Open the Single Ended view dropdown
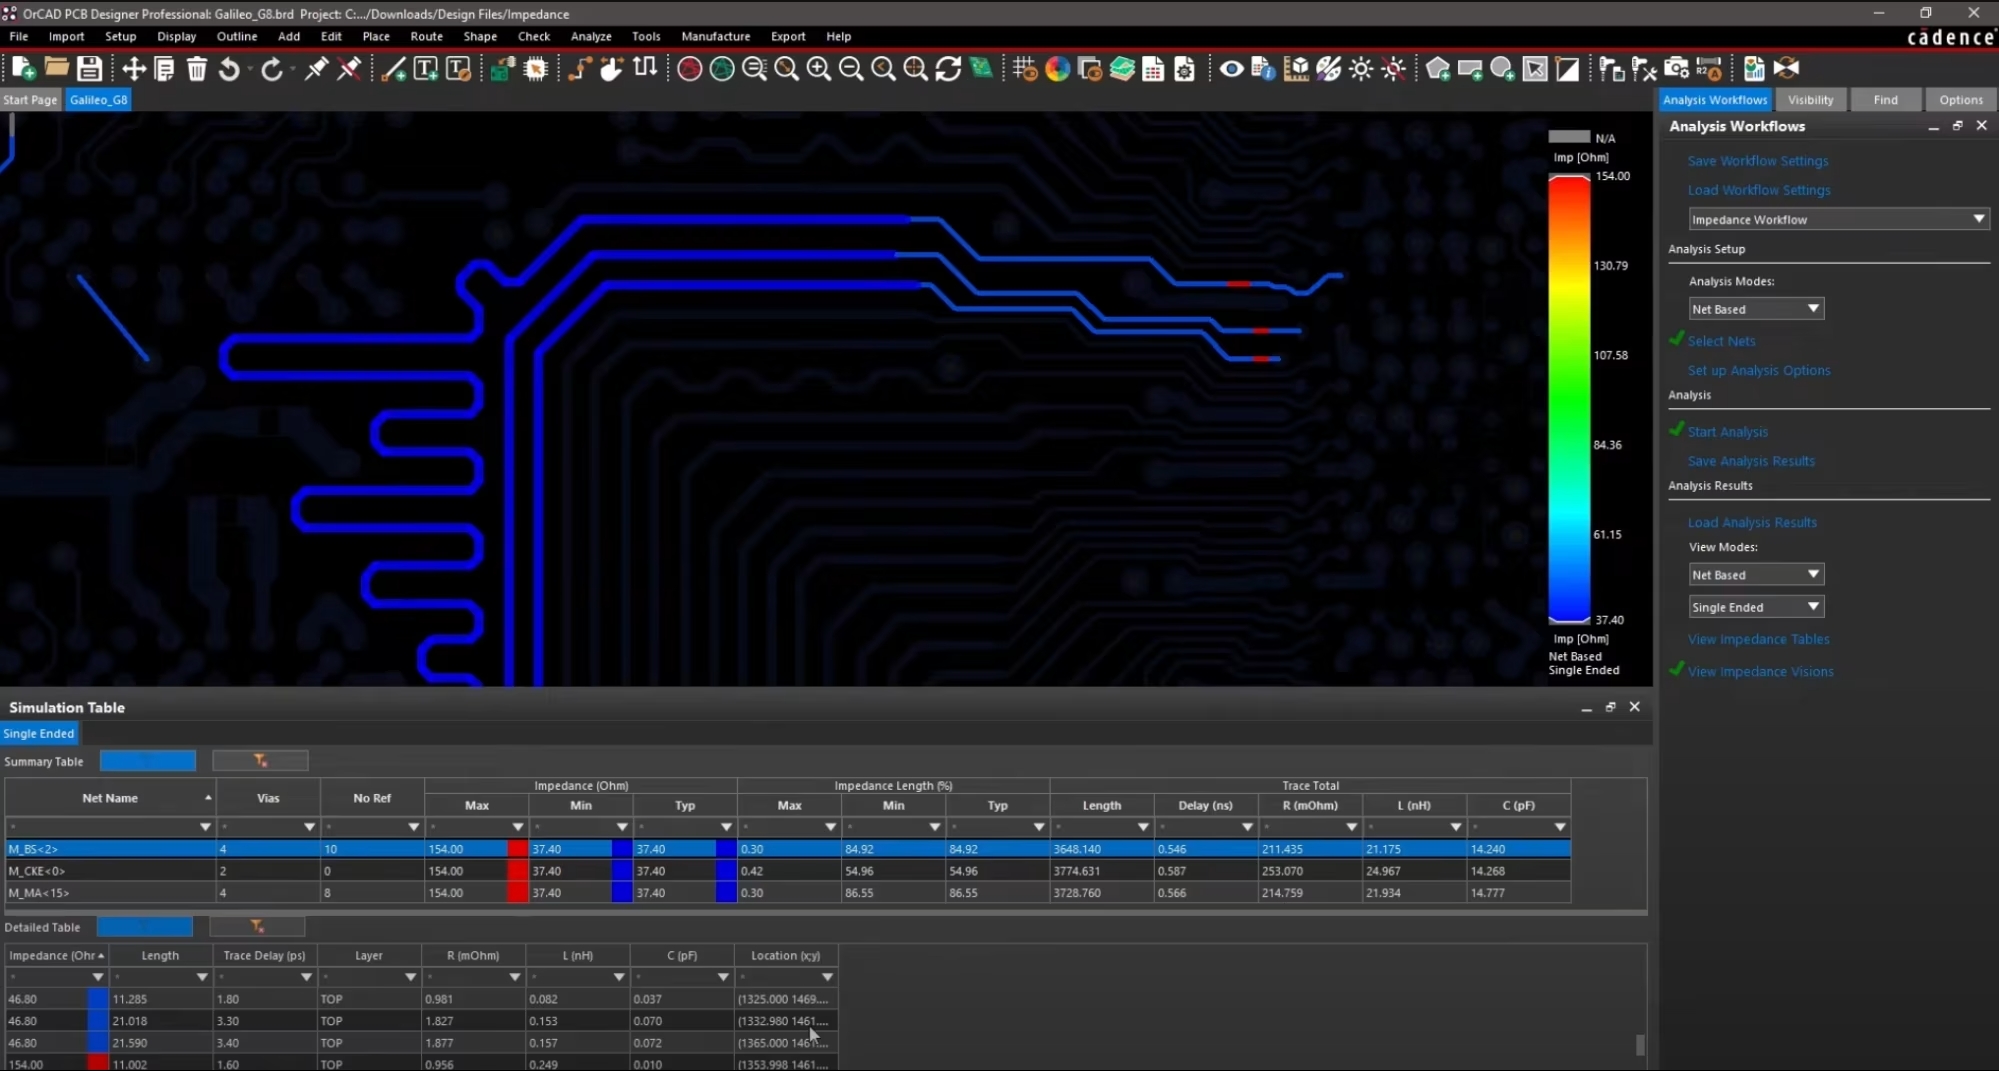The height and width of the screenshot is (1071, 1999). pos(1756,607)
